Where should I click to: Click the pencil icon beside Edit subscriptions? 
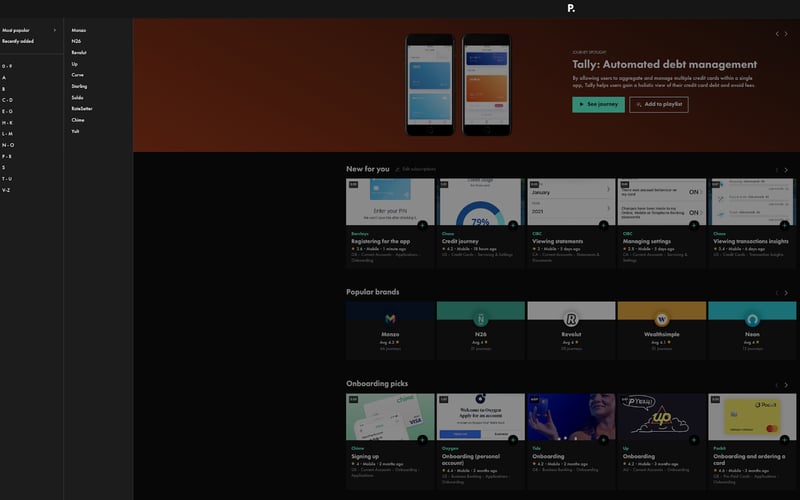(397, 169)
